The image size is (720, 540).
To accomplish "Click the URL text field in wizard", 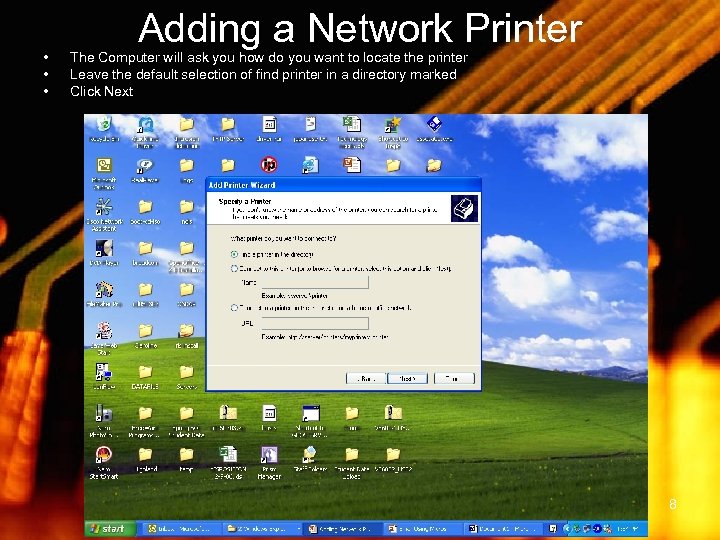I will pos(315,323).
